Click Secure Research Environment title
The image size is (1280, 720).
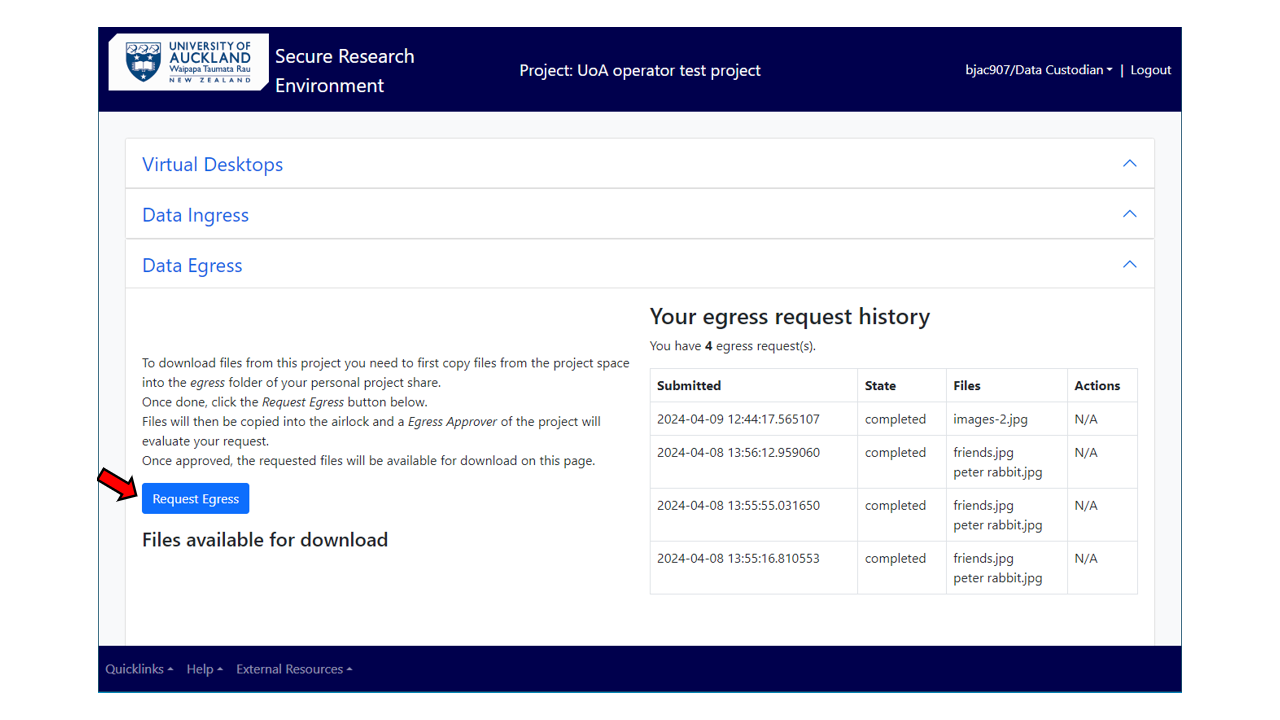(x=344, y=71)
